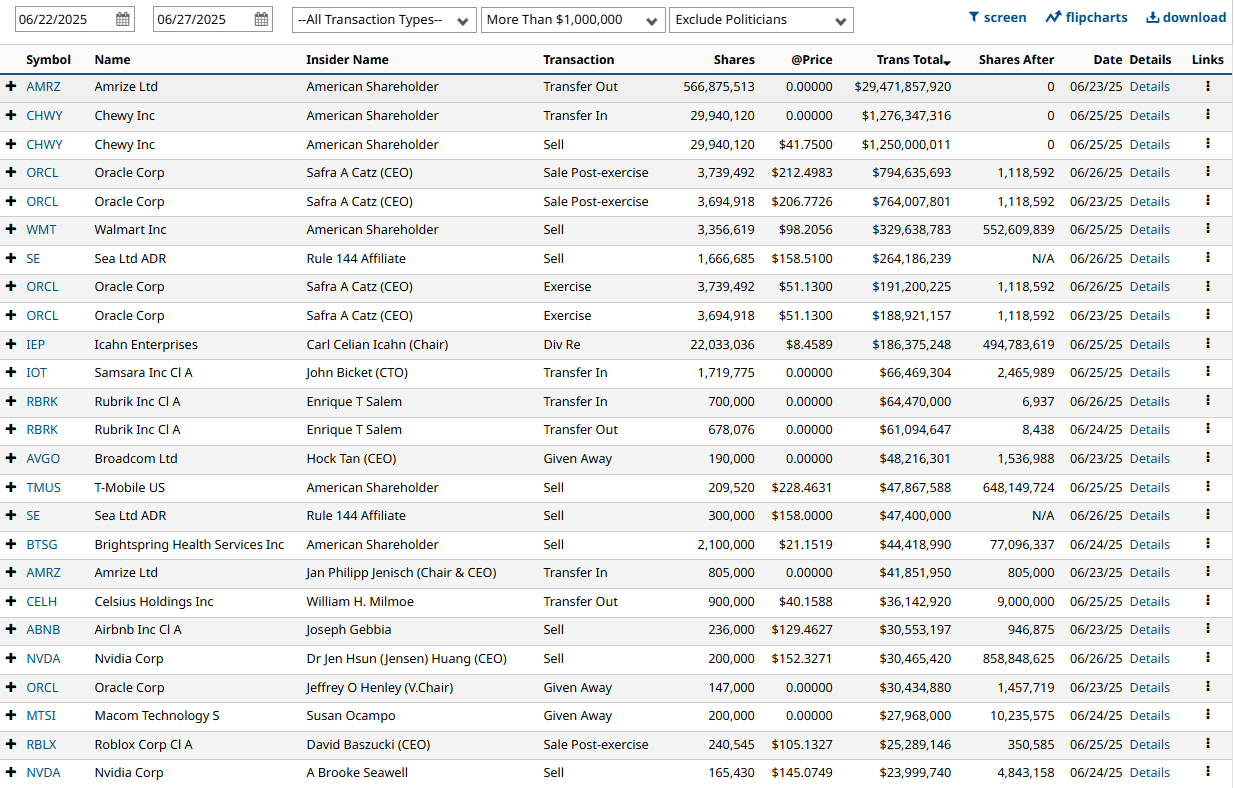
Task: Open links menu for Icahn Enterprises row
Action: [1208, 344]
